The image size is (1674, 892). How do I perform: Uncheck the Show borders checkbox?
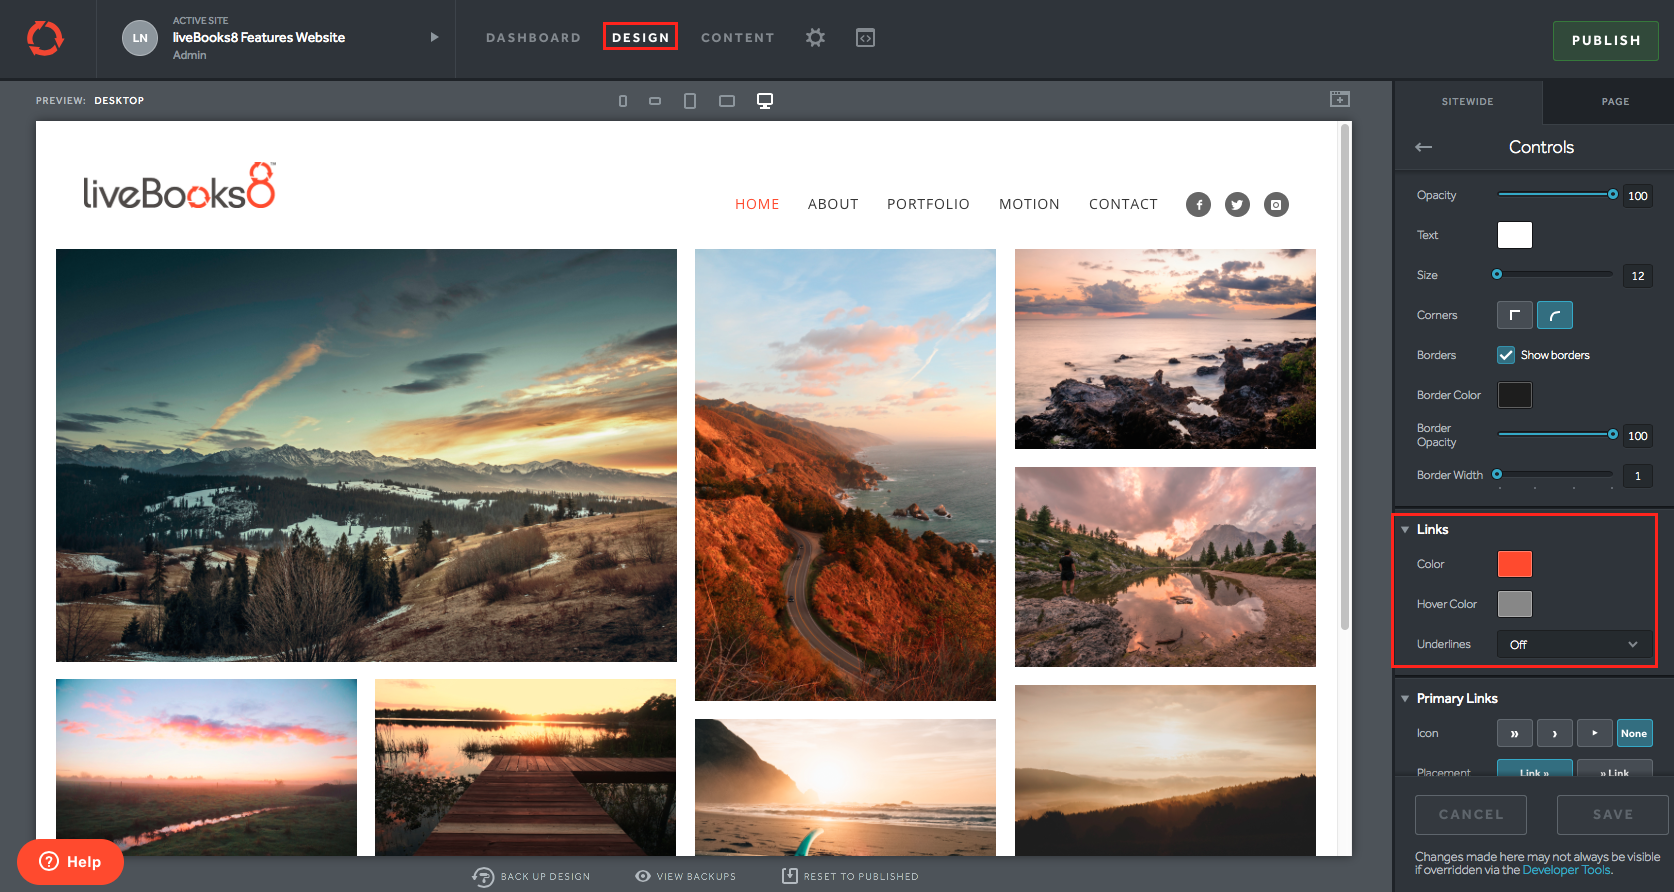[x=1506, y=355]
